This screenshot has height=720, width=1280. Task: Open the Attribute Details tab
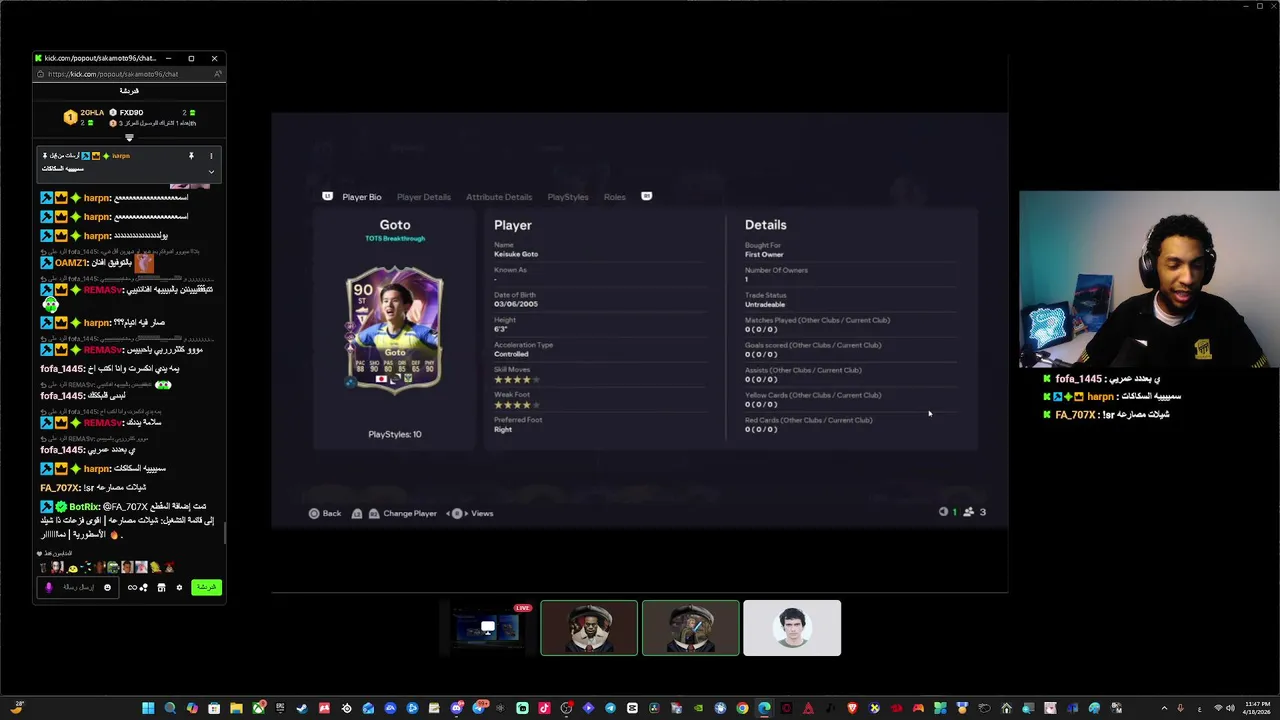(499, 197)
